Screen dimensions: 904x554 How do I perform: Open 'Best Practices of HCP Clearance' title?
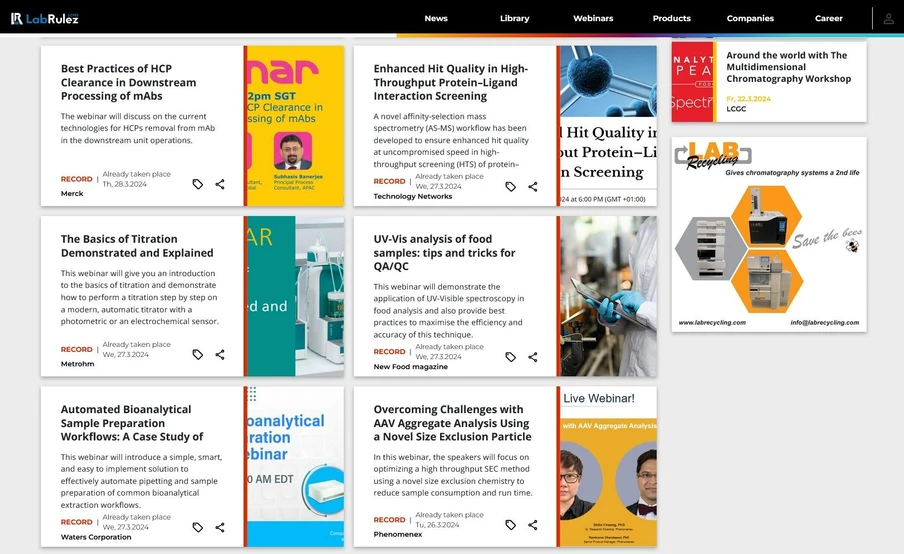(x=129, y=82)
